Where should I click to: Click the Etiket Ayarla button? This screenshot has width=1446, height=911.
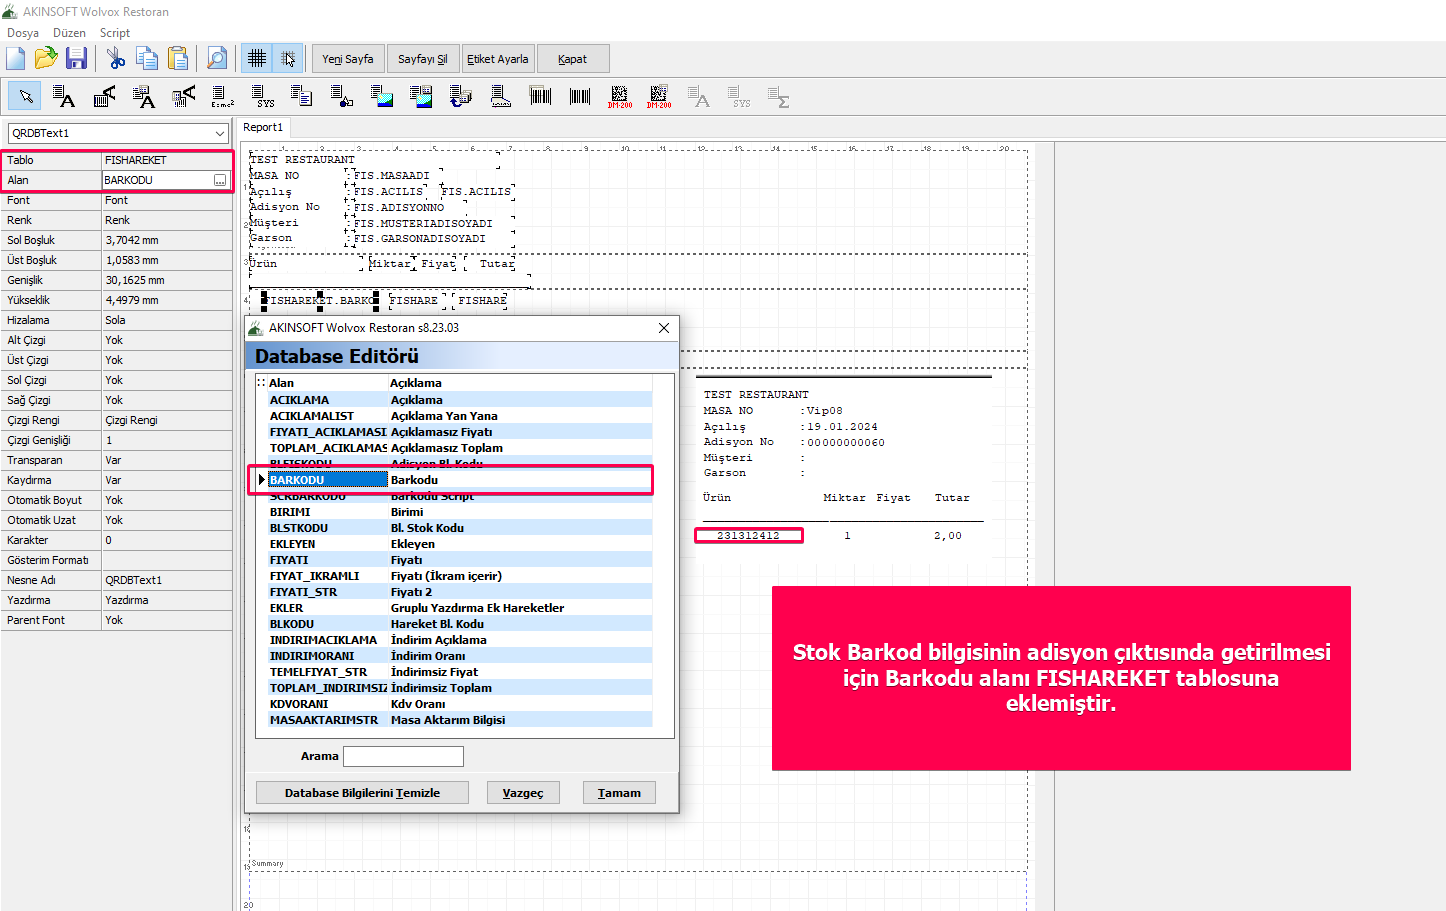(x=498, y=59)
